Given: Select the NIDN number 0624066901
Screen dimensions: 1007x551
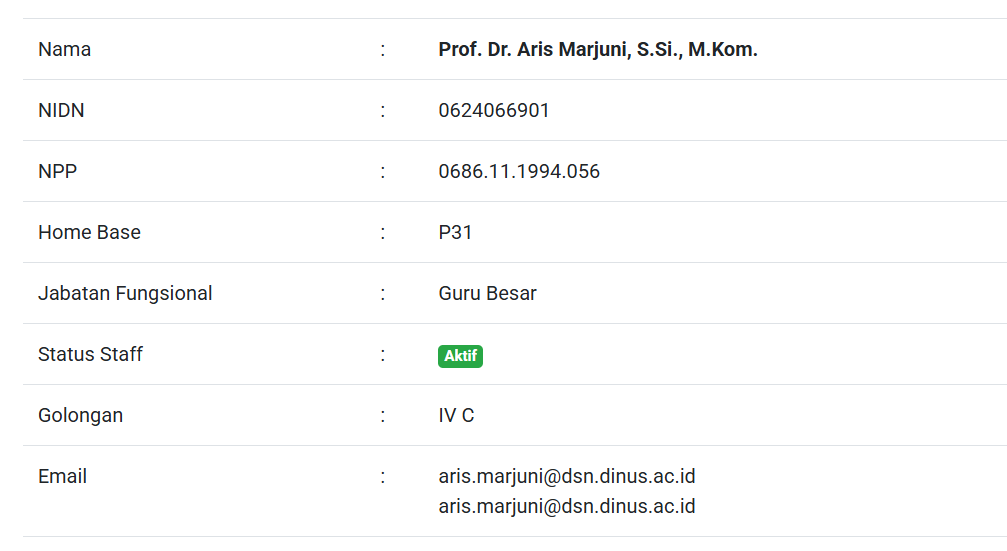Looking at the screenshot, I should (494, 110).
